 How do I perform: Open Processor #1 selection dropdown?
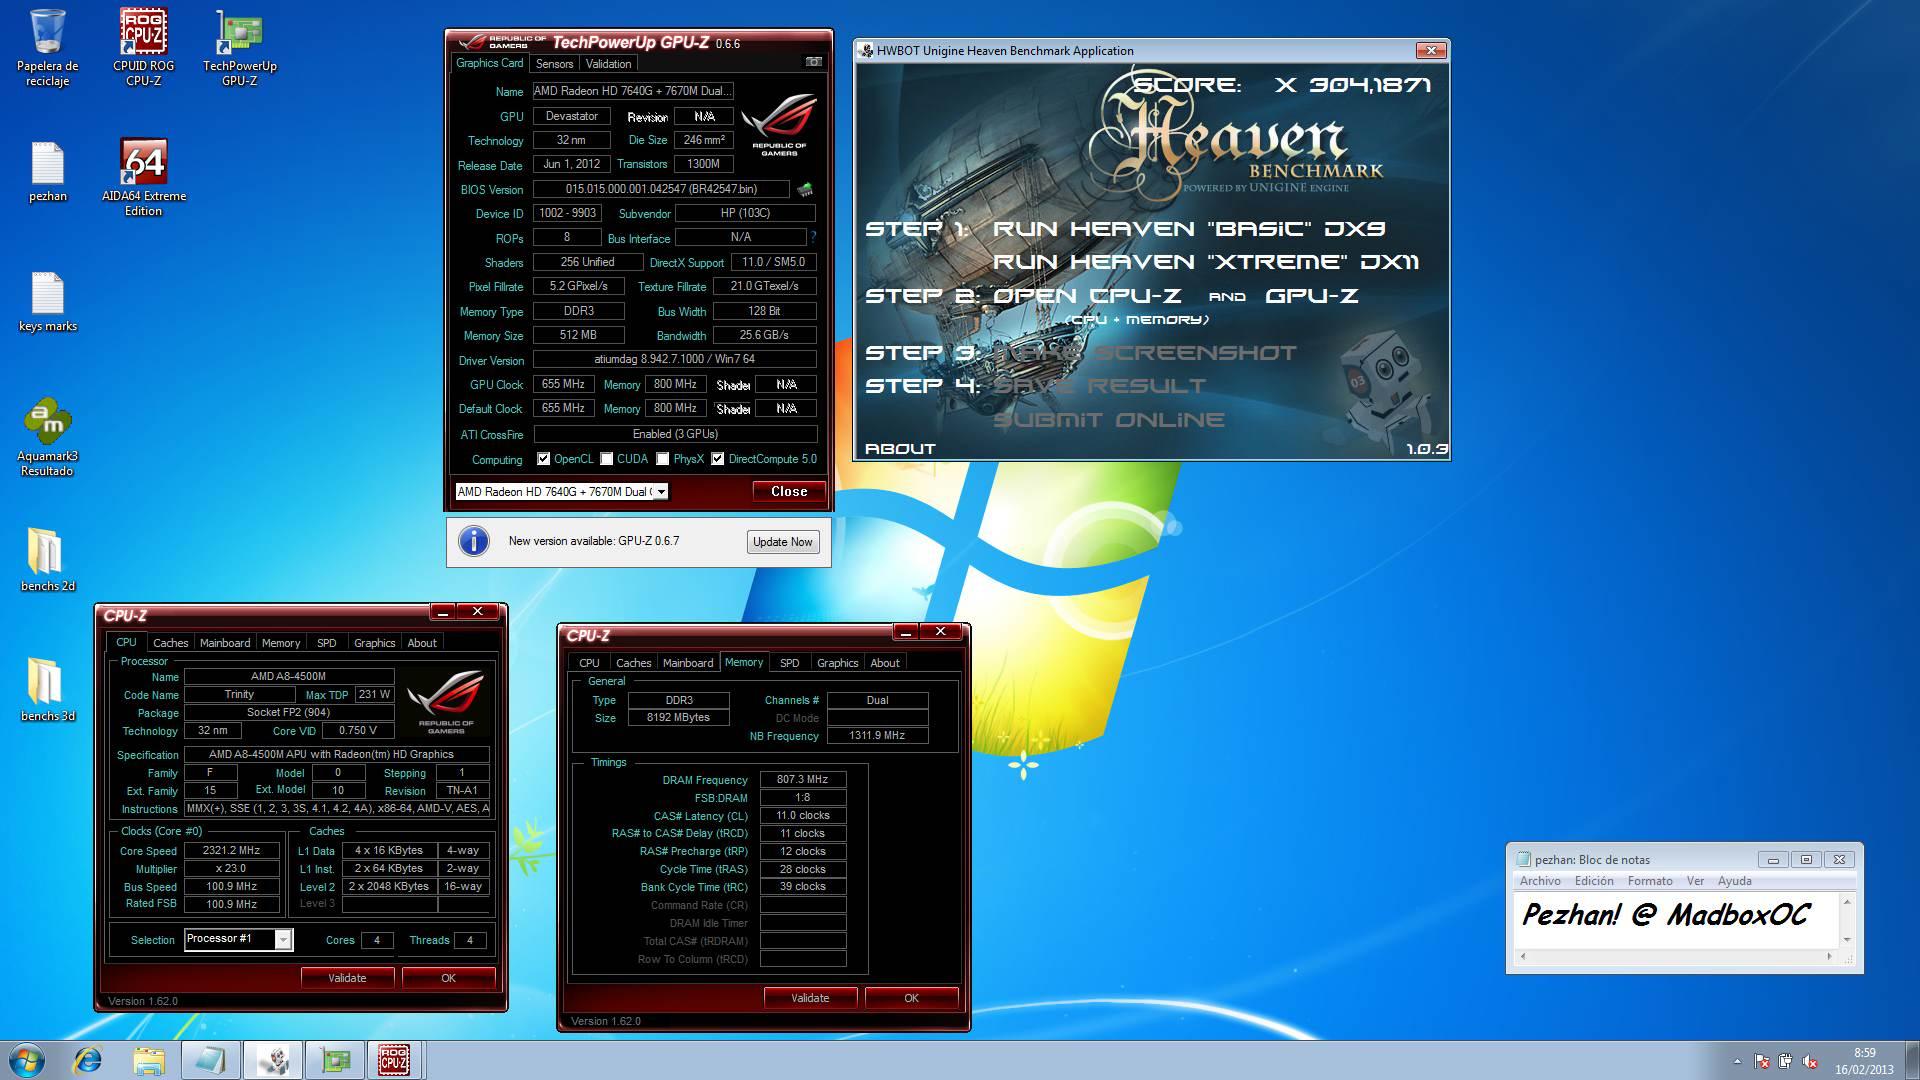point(238,939)
